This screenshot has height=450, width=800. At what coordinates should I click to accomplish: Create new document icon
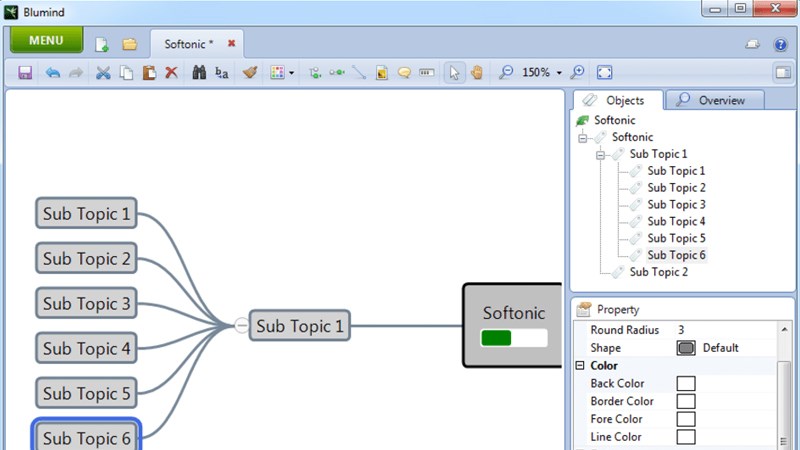[x=102, y=45]
